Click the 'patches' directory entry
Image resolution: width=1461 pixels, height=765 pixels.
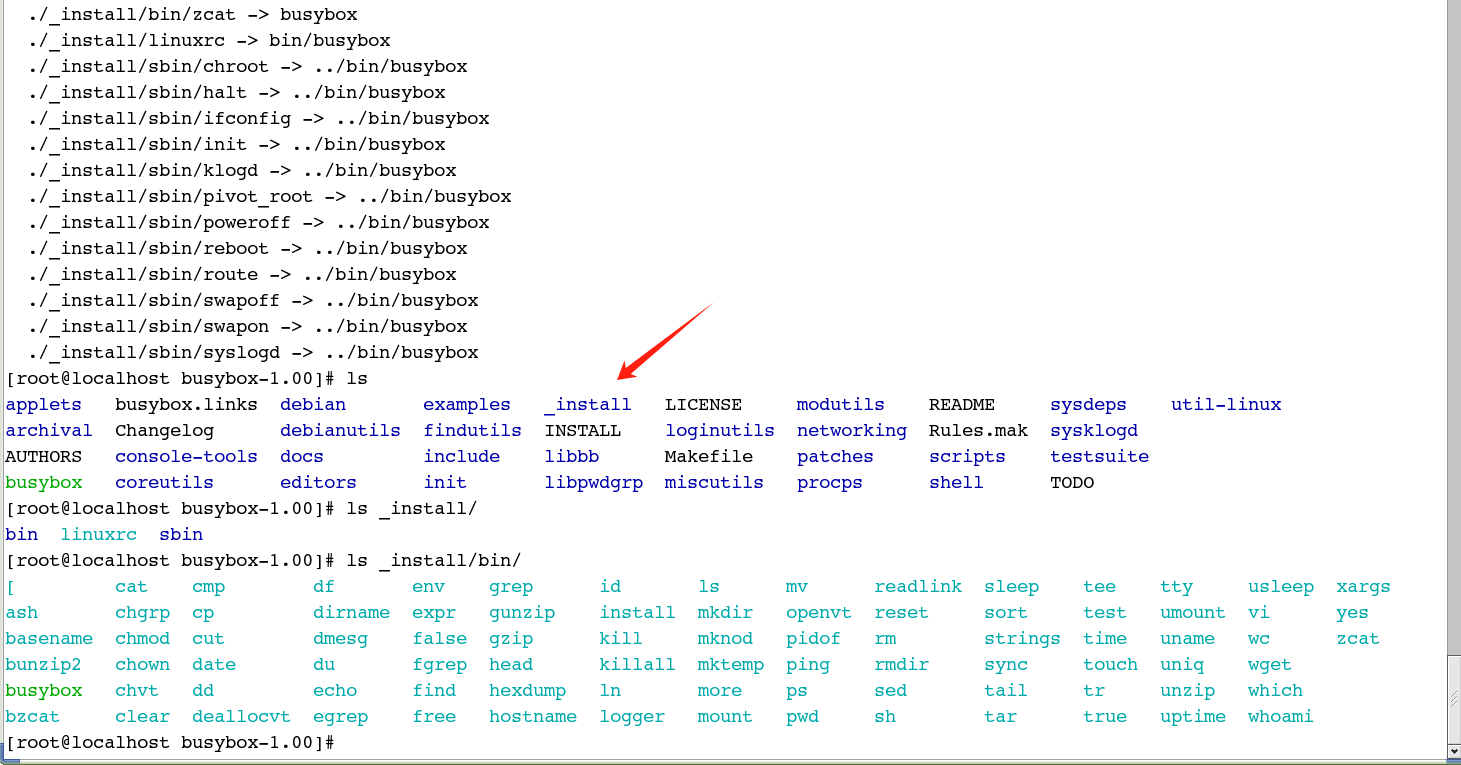coord(835,457)
